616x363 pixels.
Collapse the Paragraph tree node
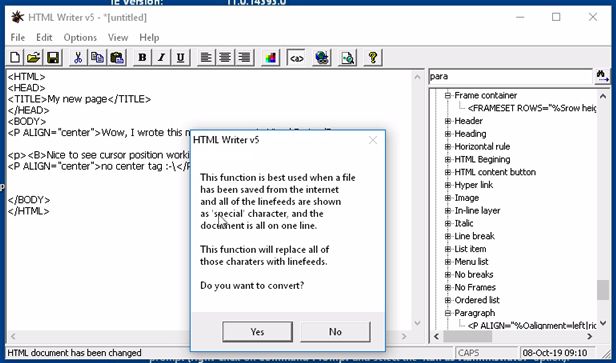[447, 313]
